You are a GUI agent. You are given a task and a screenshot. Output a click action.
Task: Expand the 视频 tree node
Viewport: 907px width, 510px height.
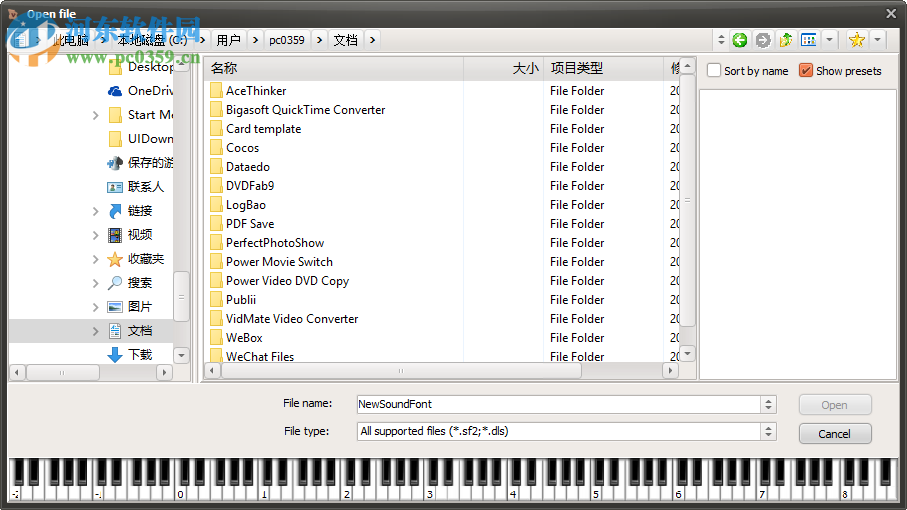click(x=95, y=235)
